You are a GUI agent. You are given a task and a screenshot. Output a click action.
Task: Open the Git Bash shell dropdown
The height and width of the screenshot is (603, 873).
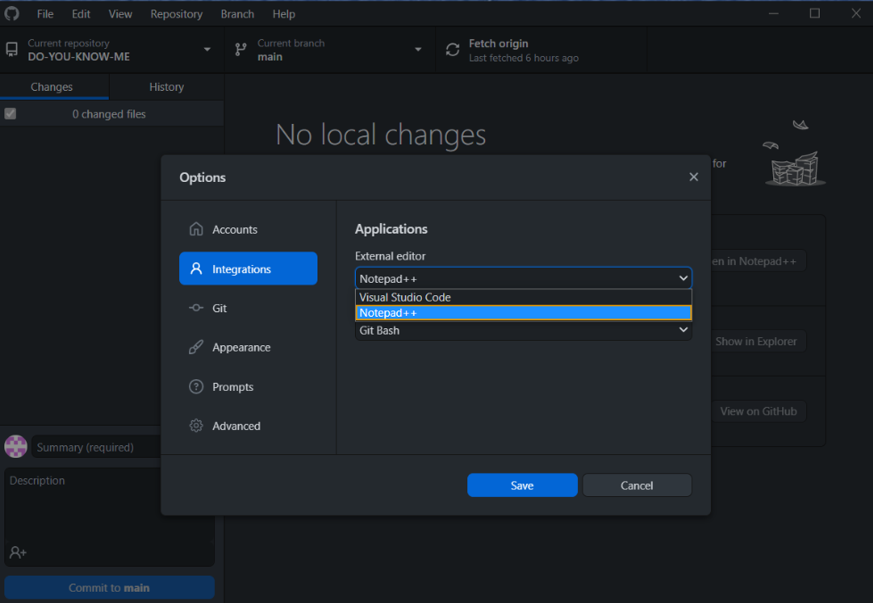pos(523,330)
